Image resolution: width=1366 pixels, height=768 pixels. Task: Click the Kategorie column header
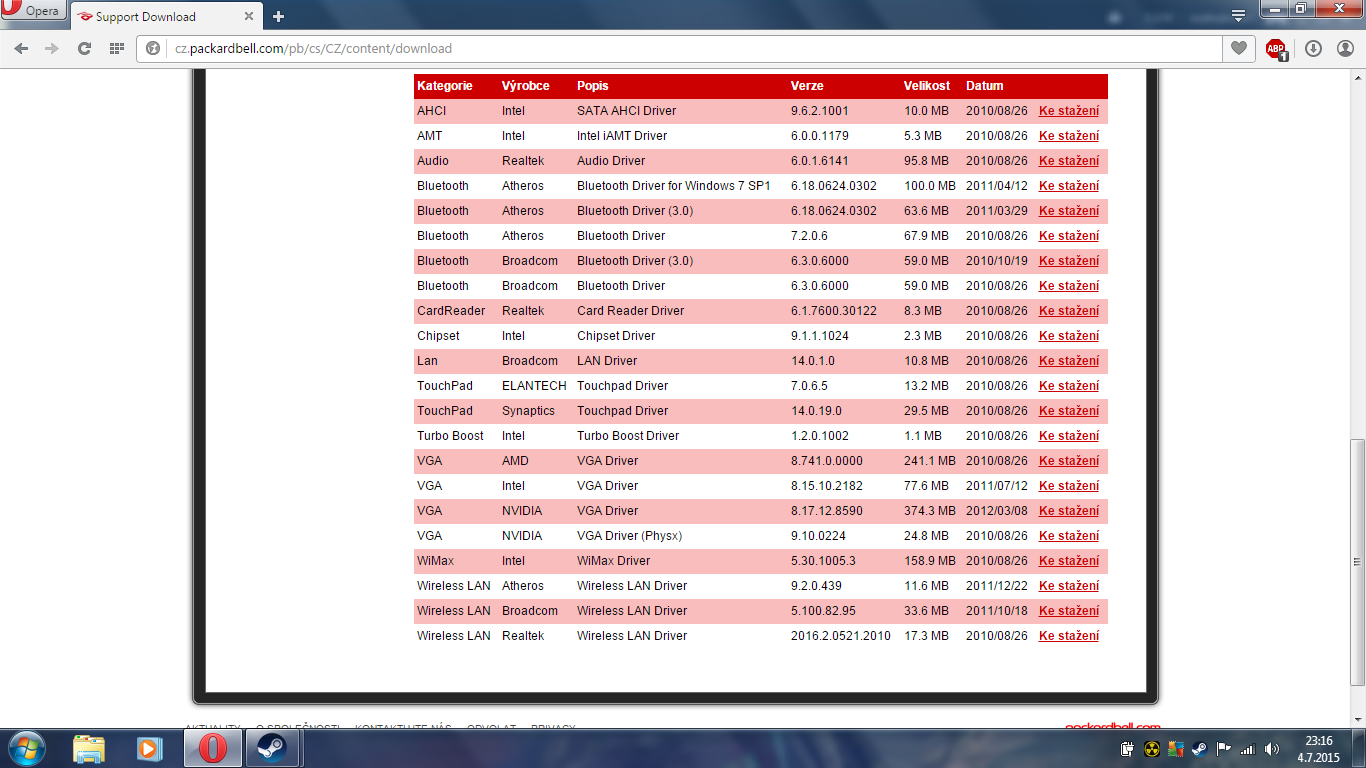tap(445, 86)
